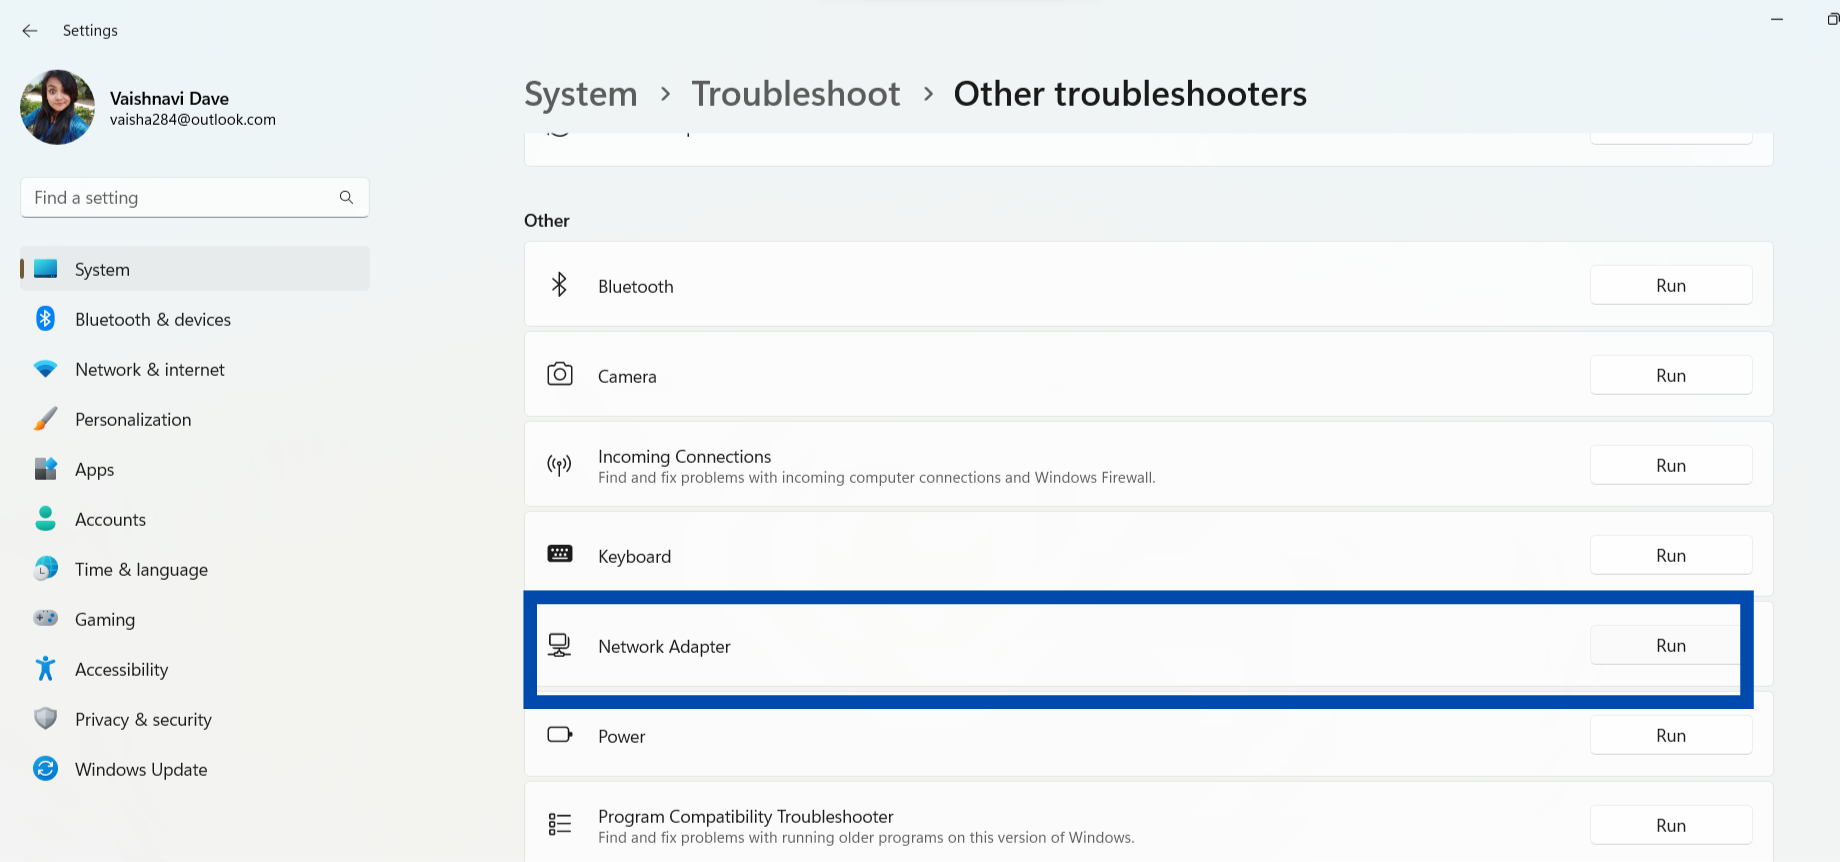Image resolution: width=1840 pixels, height=862 pixels.
Task: Click the Windows Update sidebar icon
Action: pos(46,769)
